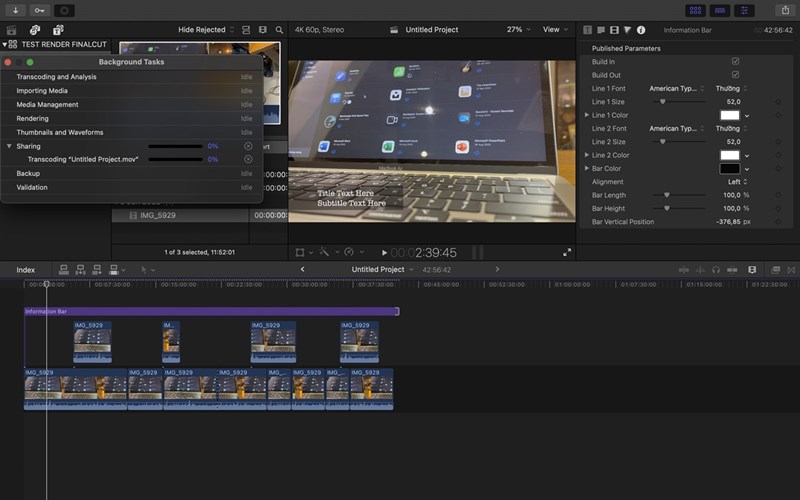Open the Line 1 Font family dropdown

(x=677, y=88)
